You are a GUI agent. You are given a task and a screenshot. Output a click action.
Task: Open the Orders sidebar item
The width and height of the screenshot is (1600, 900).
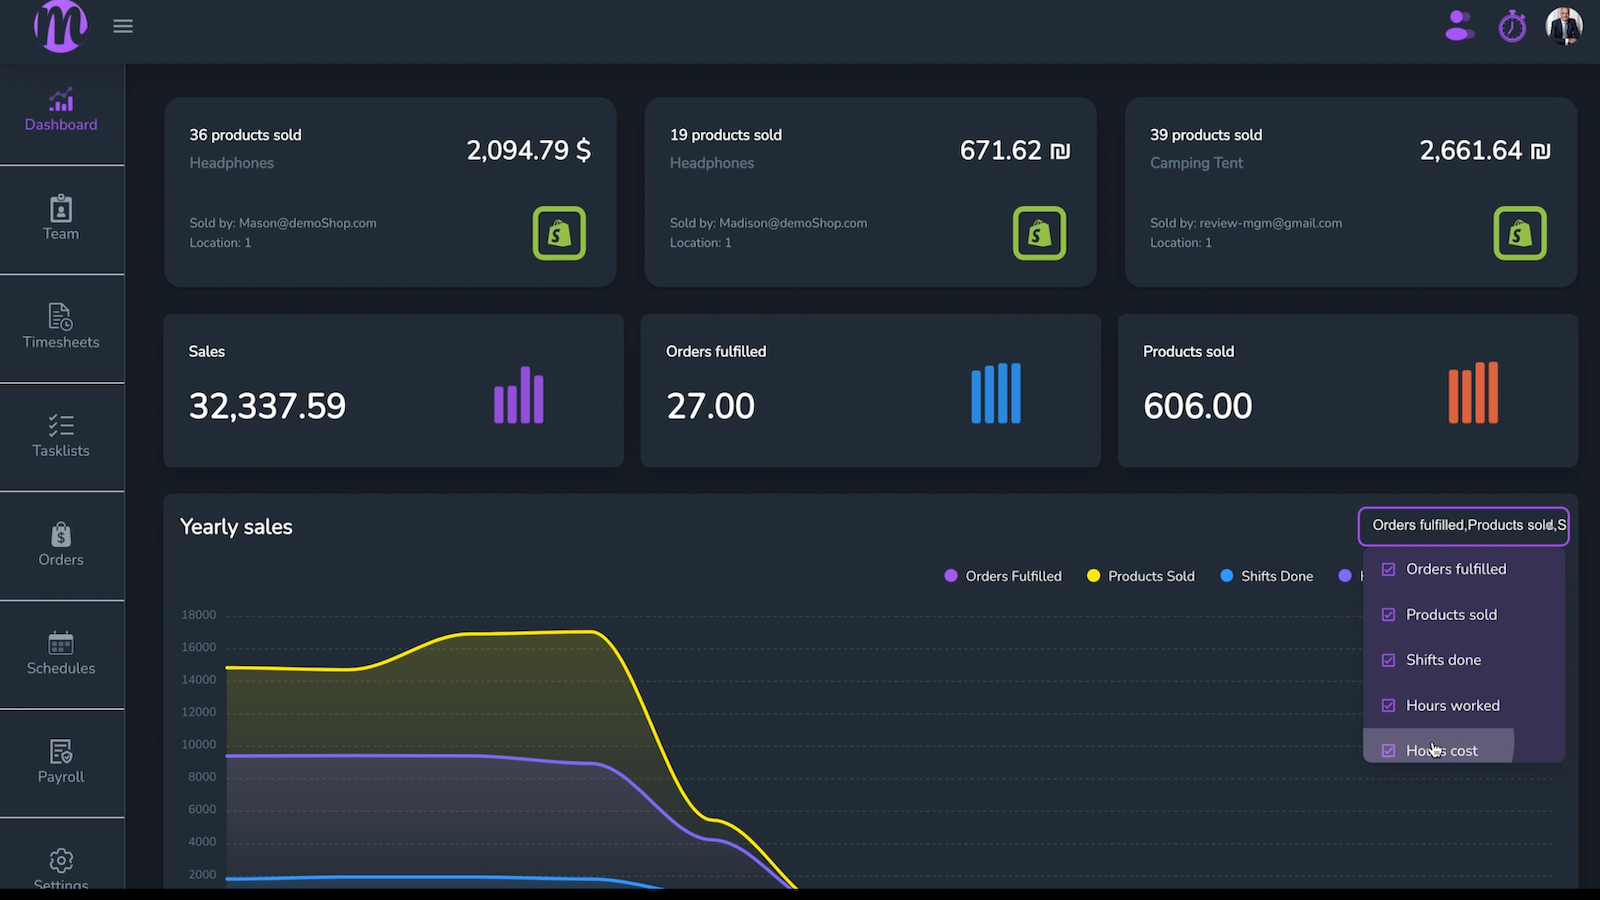(x=61, y=546)
